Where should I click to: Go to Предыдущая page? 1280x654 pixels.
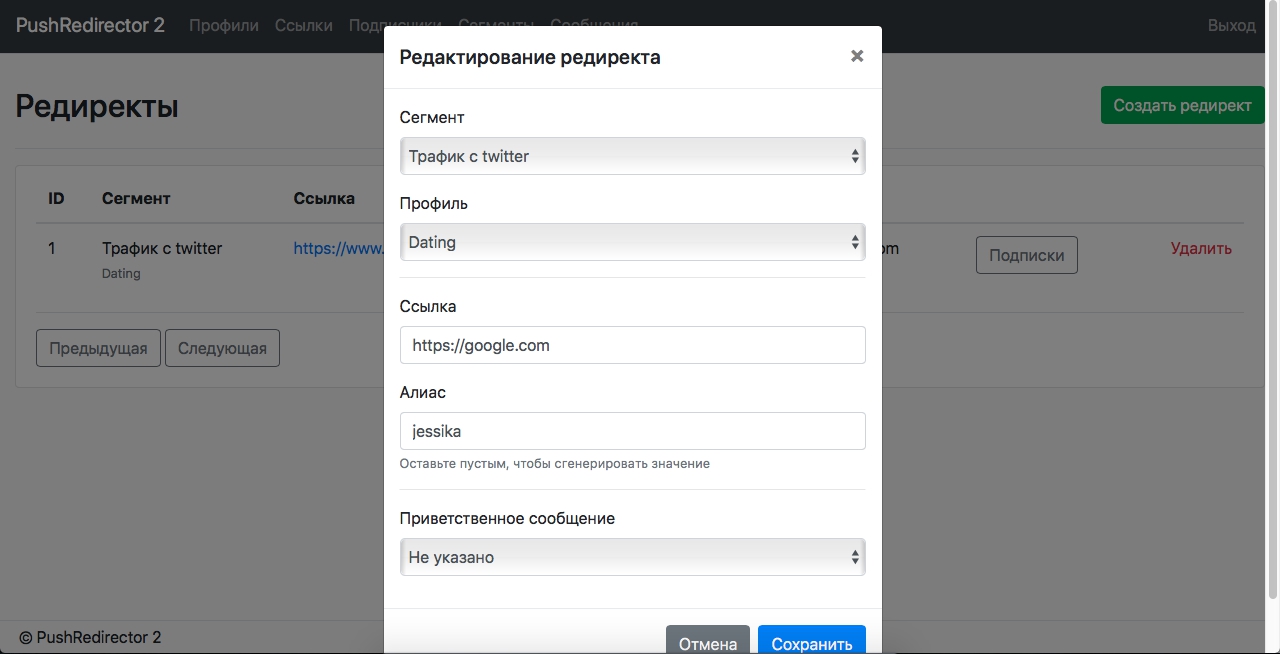click(98, 348)
